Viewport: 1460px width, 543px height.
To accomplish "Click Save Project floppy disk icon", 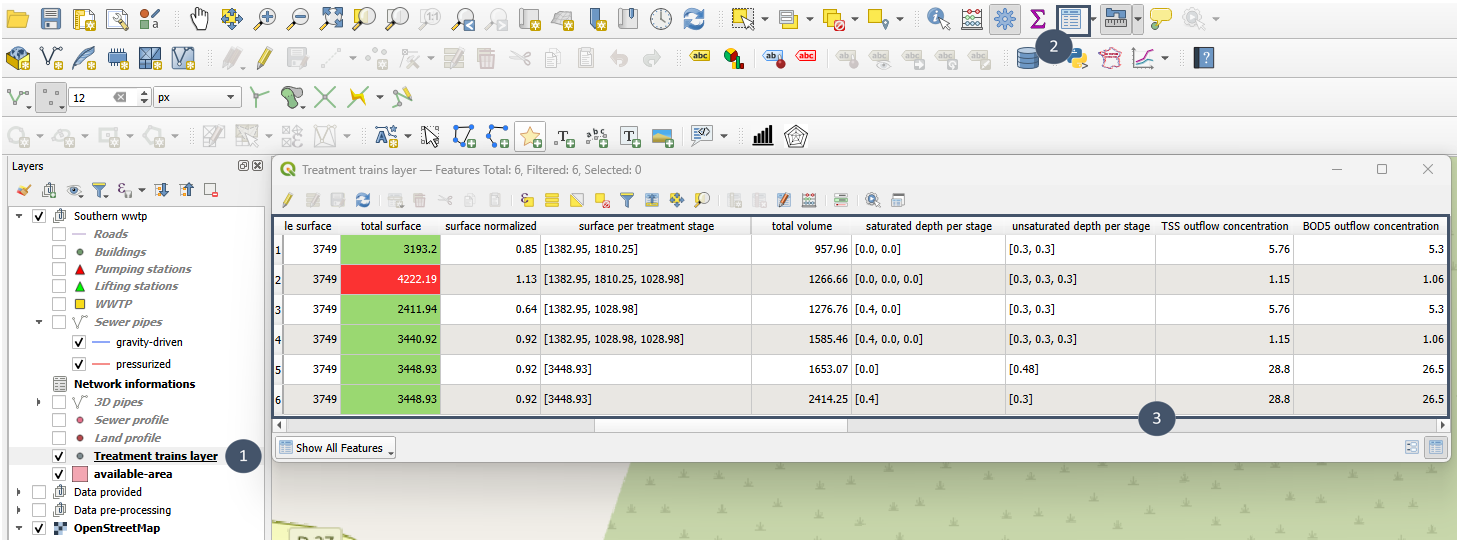I will point(50,18).
